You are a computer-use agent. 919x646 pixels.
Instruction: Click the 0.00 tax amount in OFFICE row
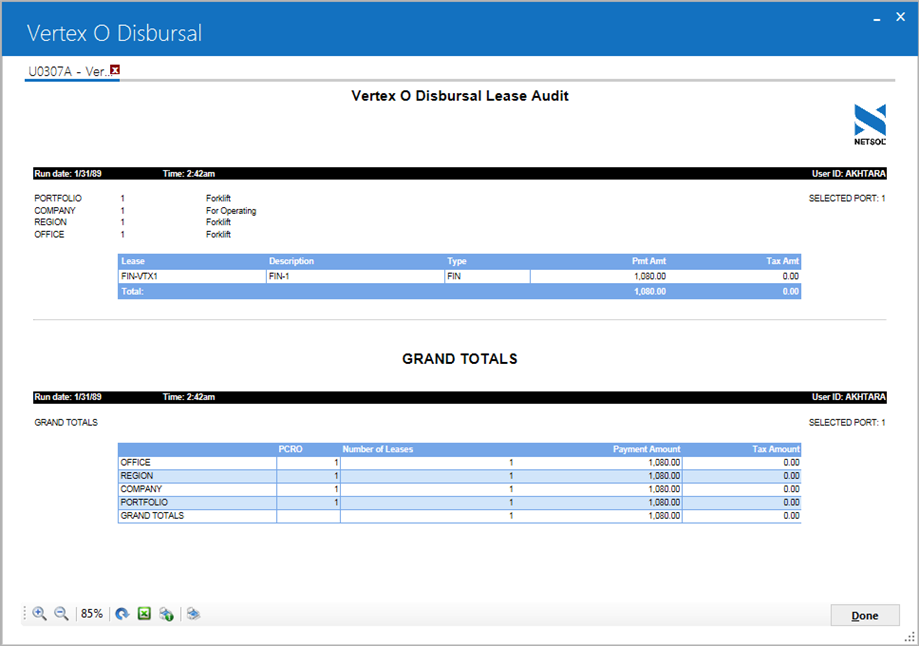click(x=791, y=463)
